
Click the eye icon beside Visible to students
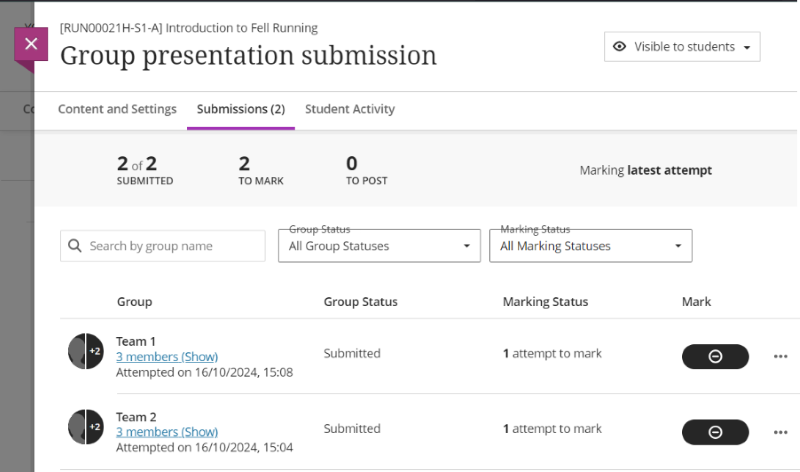click(620, 47)
